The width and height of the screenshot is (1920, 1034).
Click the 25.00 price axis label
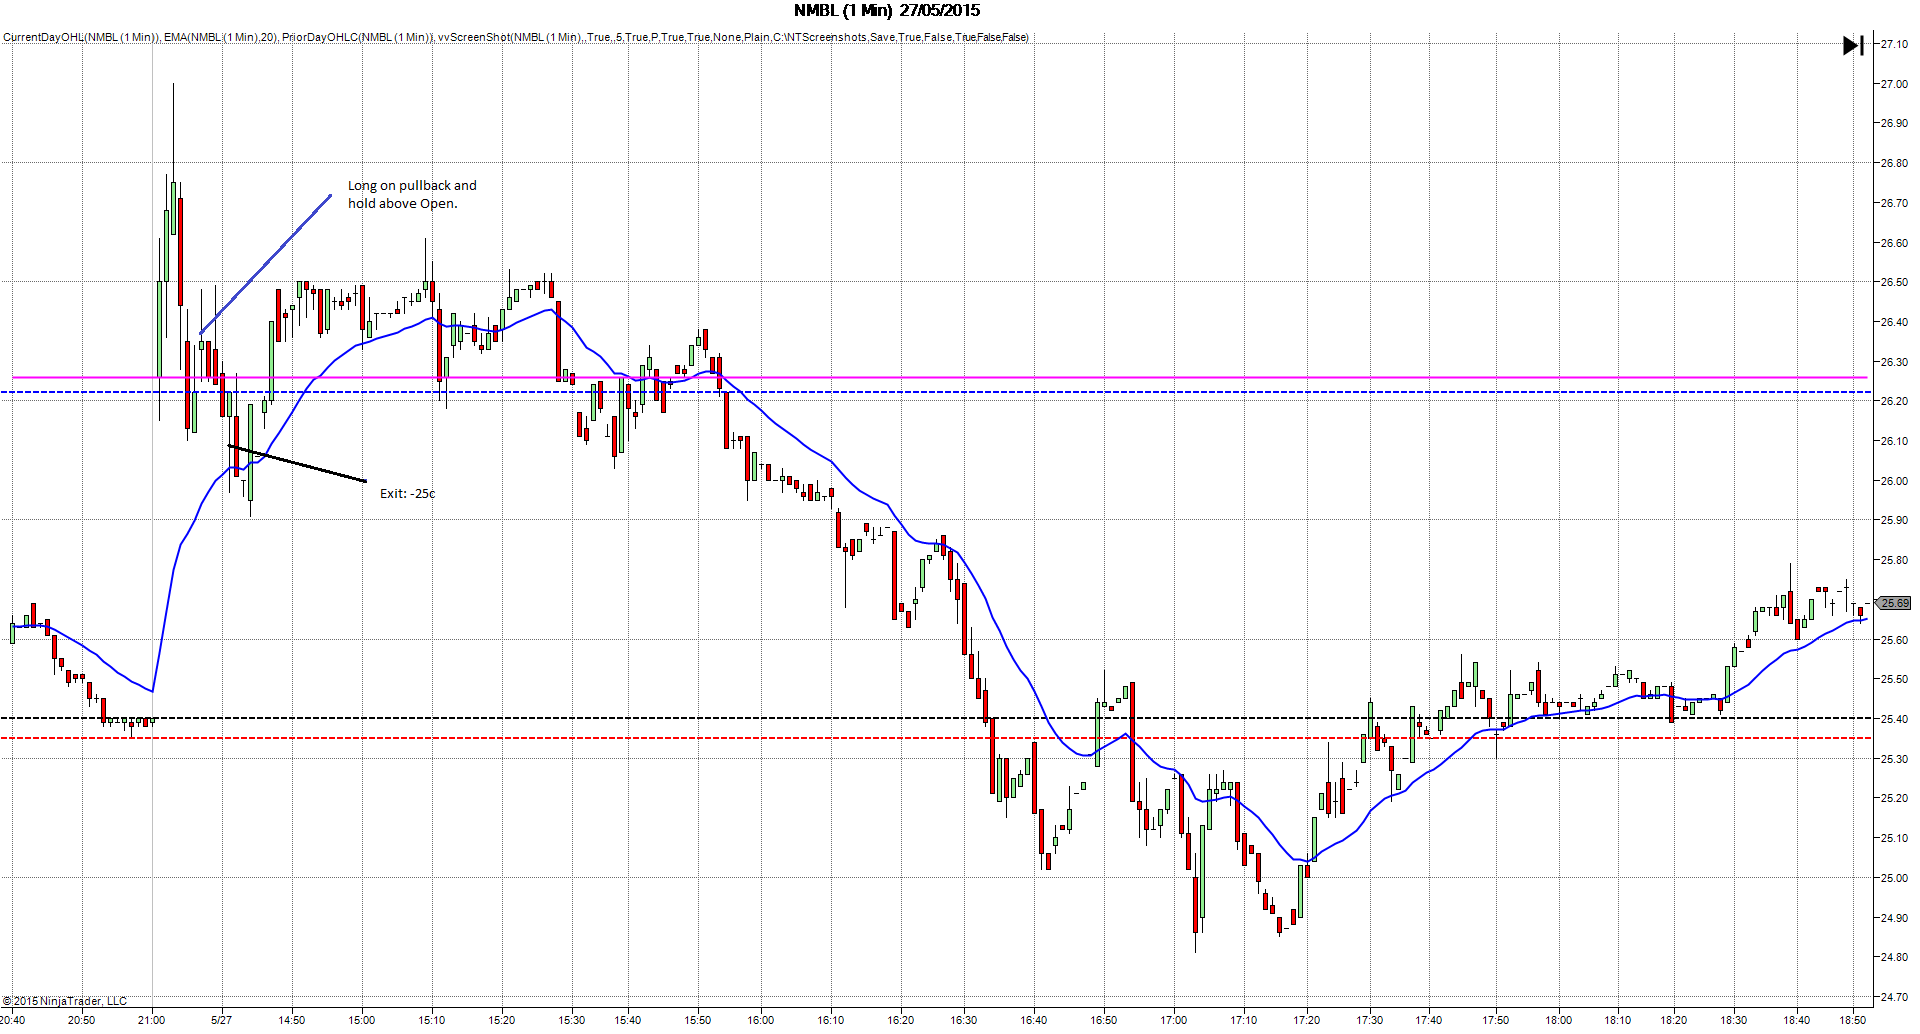pyautogui.click(x=1893, y=878)
